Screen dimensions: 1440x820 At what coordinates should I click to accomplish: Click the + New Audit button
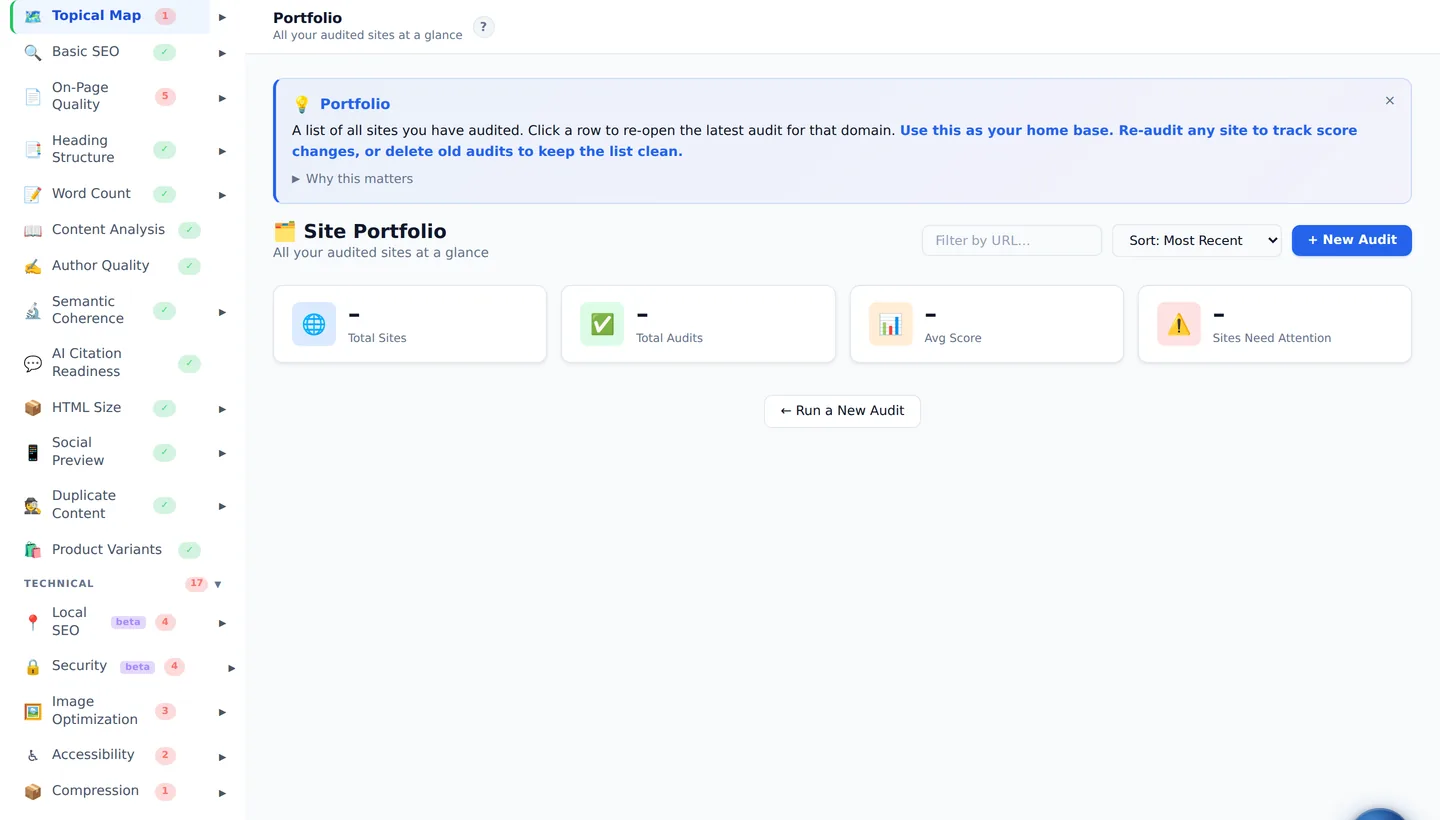point(1351,240)
